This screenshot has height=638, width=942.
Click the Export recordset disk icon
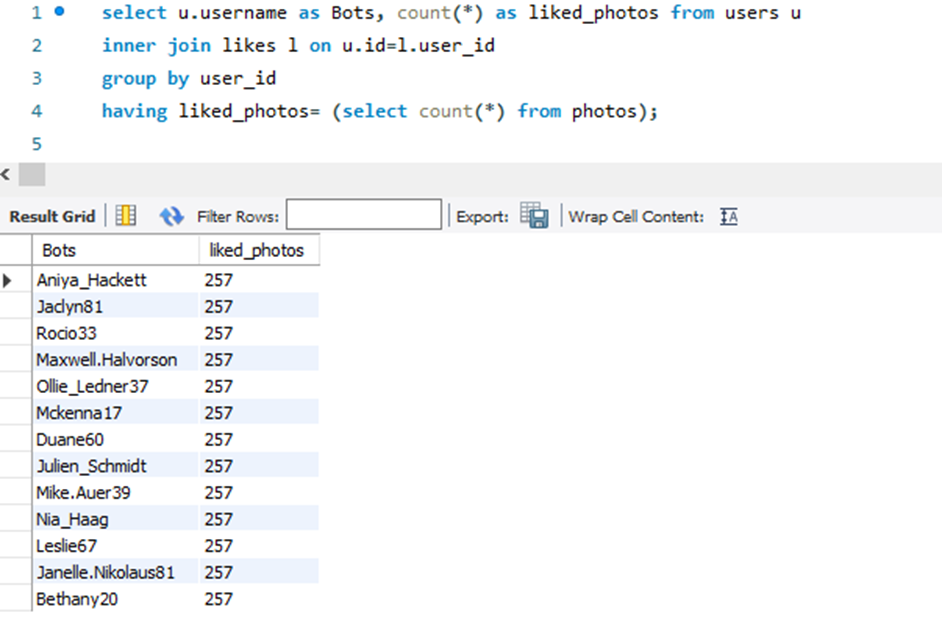(534, 216)
